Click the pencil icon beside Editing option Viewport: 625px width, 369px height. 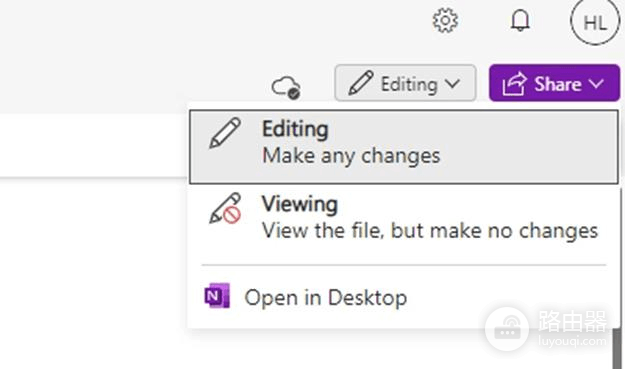pos(225,133)
